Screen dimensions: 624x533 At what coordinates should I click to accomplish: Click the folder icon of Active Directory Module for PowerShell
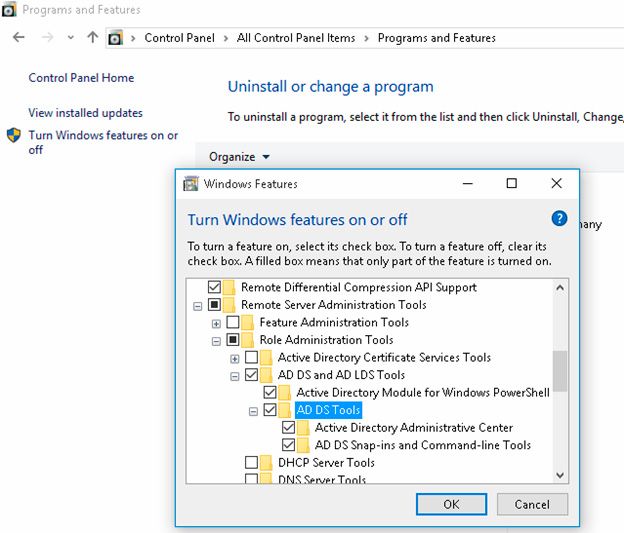coord(285,392)
